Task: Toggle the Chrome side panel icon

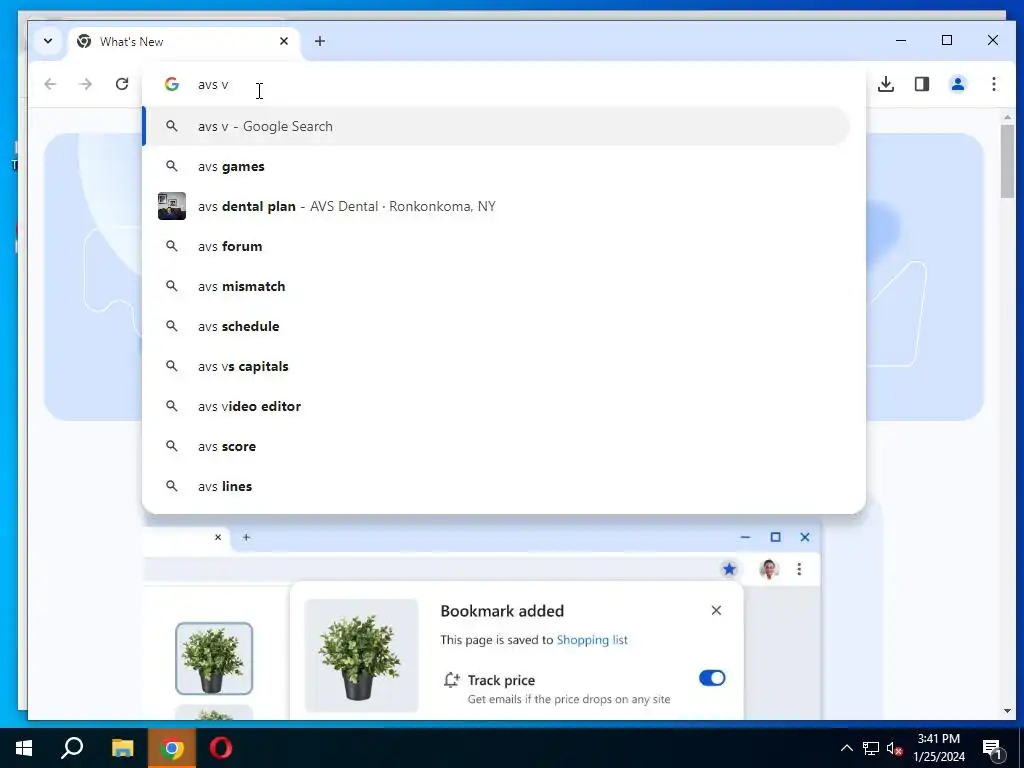Action: coord(921,84)
